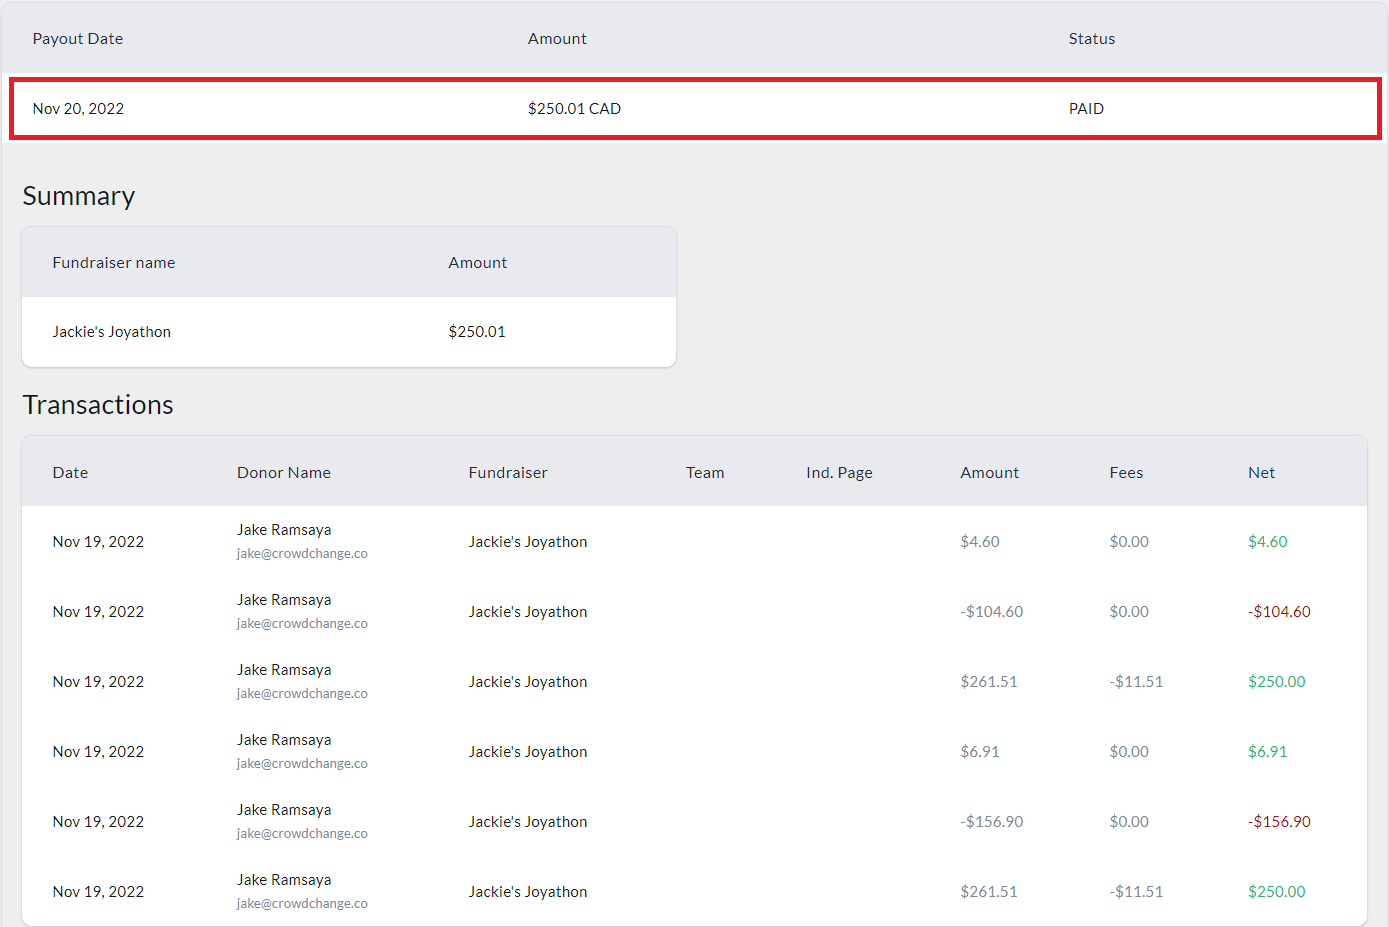Select the red -$104.60 net value
The height and width of the screenshot is (927, 1389).
click(x=1279, y=612)
